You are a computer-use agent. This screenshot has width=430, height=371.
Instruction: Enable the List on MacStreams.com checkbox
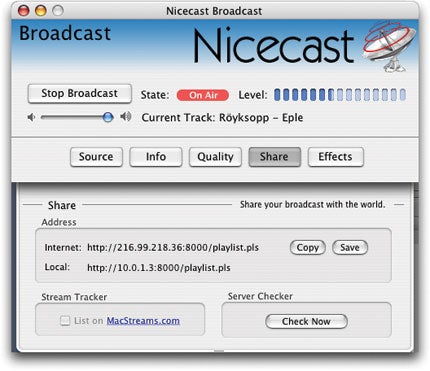65,321
